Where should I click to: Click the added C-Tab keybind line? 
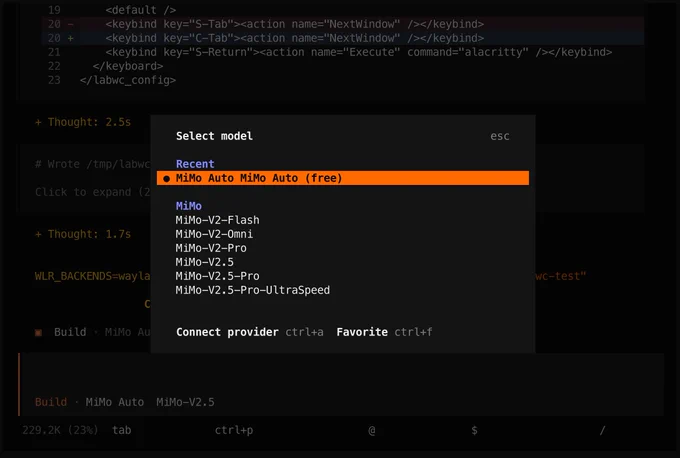pos(343,38)
